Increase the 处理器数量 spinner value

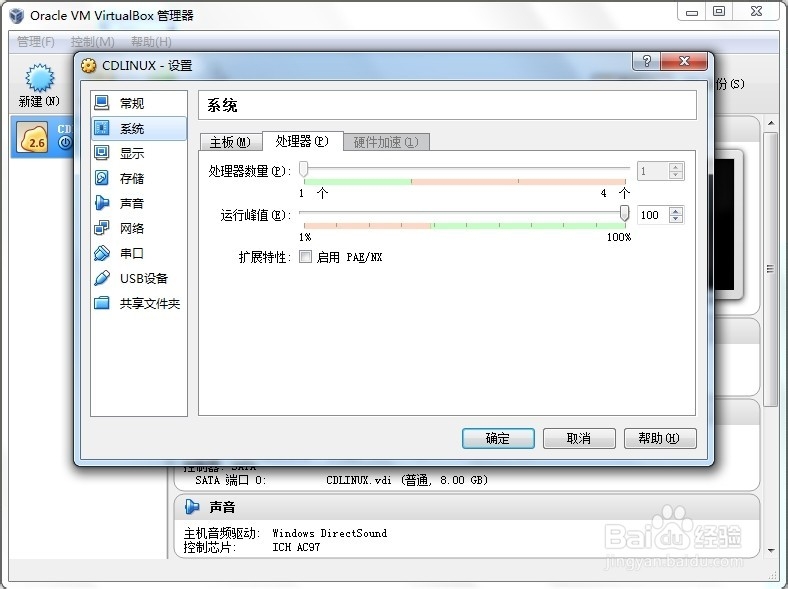click(676, 167)
